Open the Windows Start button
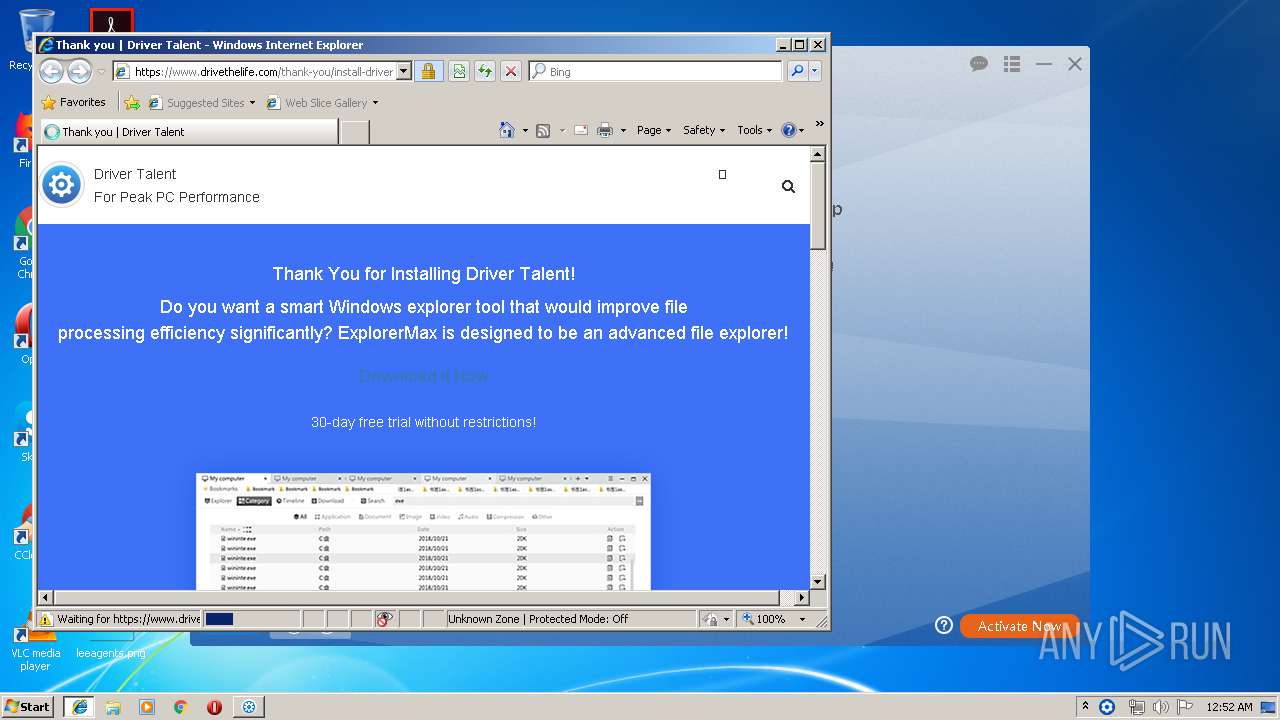The image size is (1280, 720). 28,706
